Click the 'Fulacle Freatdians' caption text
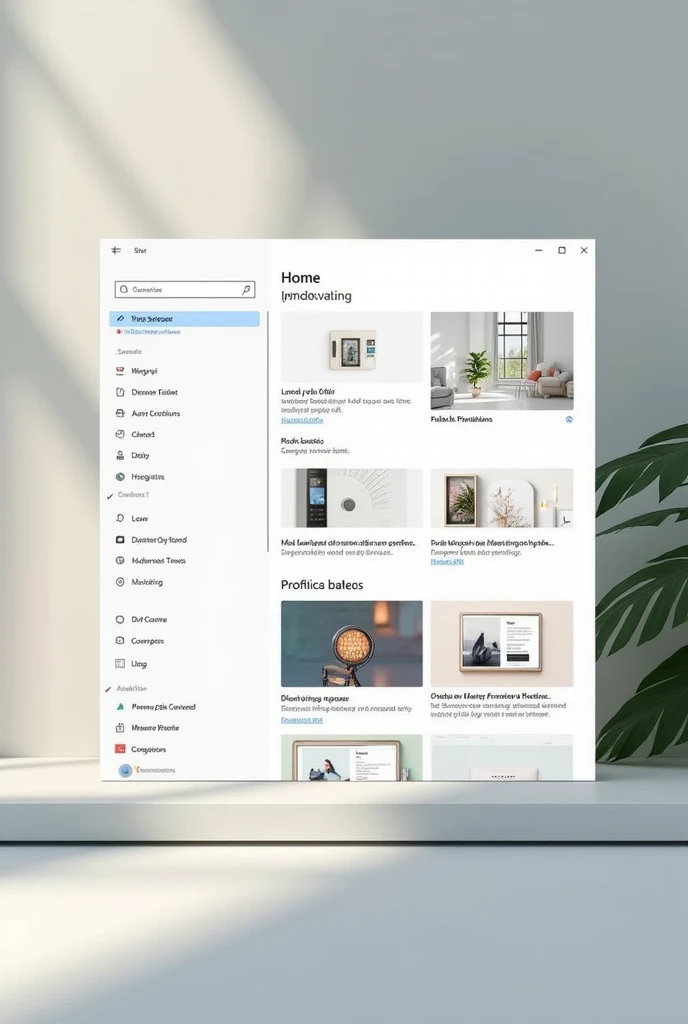The image size is (688, 1024). pos(461,419)
